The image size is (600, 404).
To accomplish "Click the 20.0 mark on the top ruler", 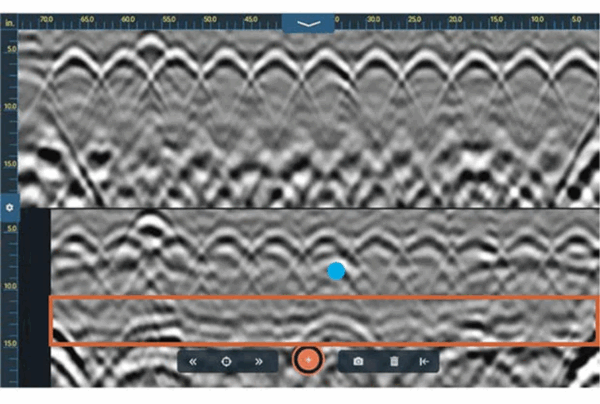I will point(455,19).
